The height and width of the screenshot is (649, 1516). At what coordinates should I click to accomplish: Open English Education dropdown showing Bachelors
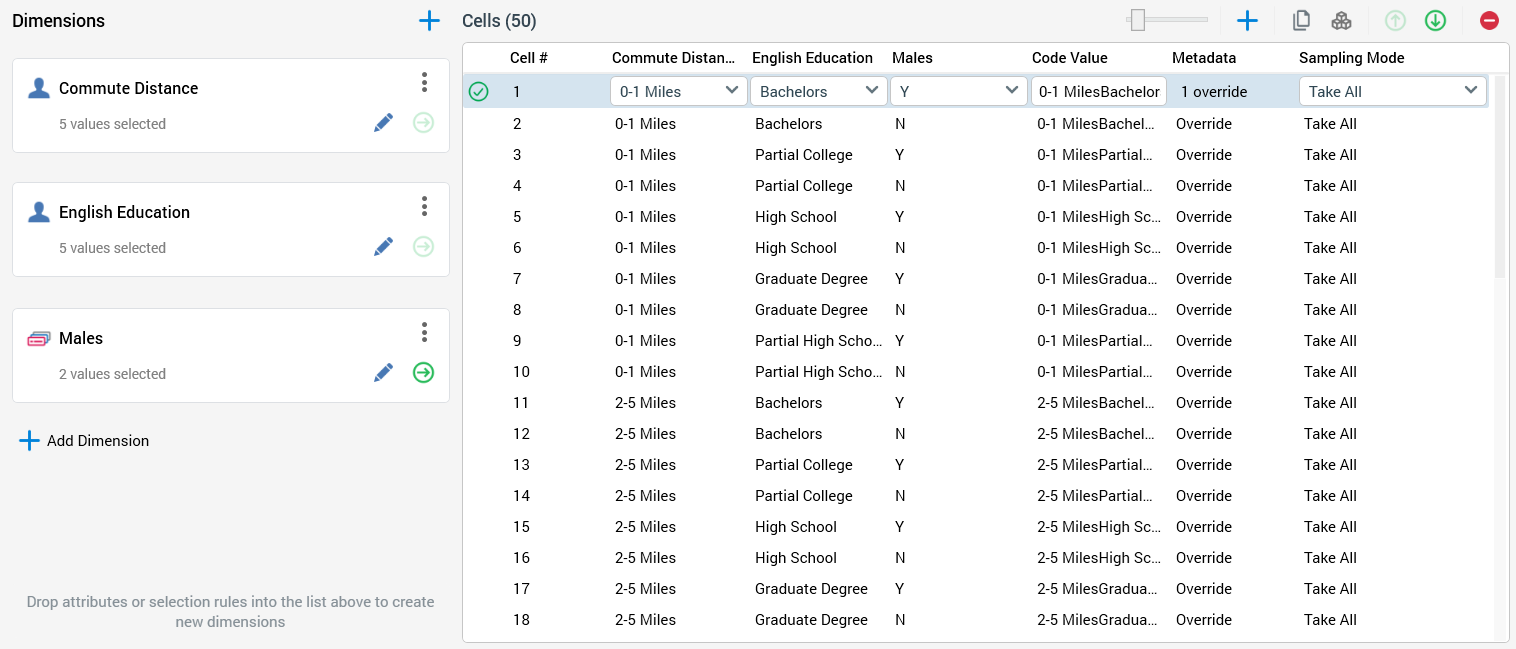click(x=818, y=92)
